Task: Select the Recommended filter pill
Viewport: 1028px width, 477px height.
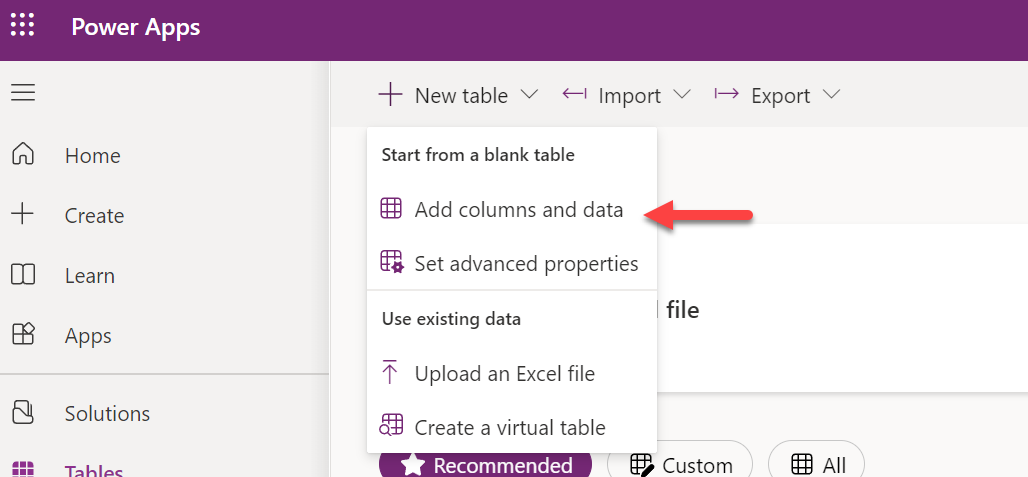Action: point(485,464)
